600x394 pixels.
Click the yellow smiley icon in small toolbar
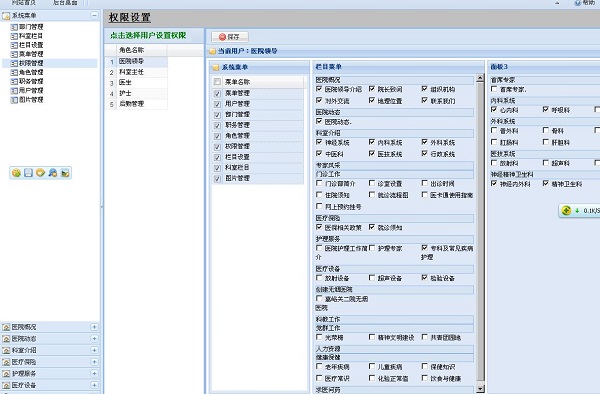(x=16, y=173)
